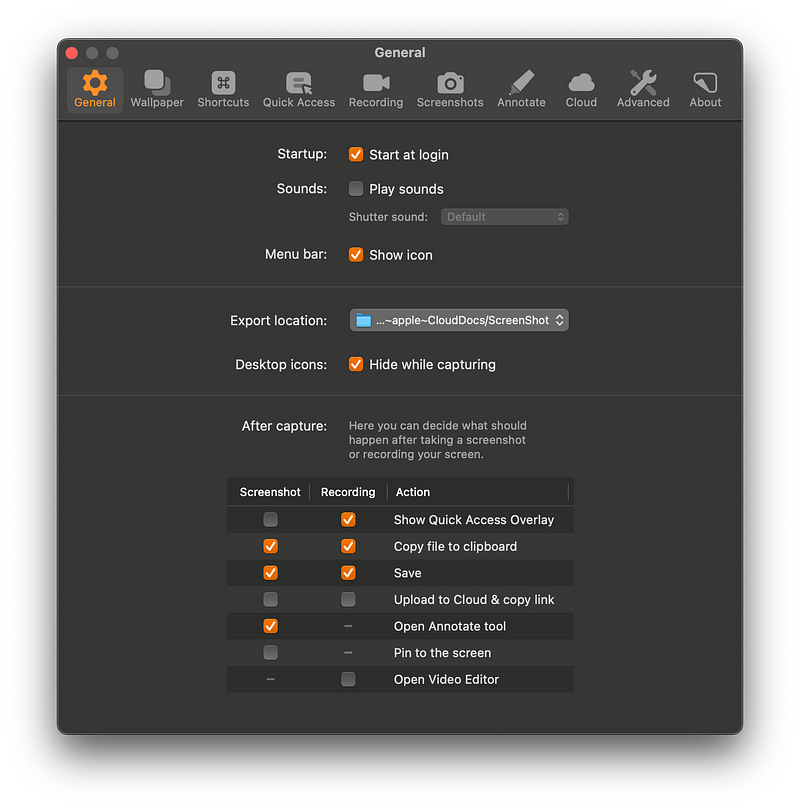Open the Quick Access settings
Image resolution: width=800 pixels, height=810 pixels.
299,88
